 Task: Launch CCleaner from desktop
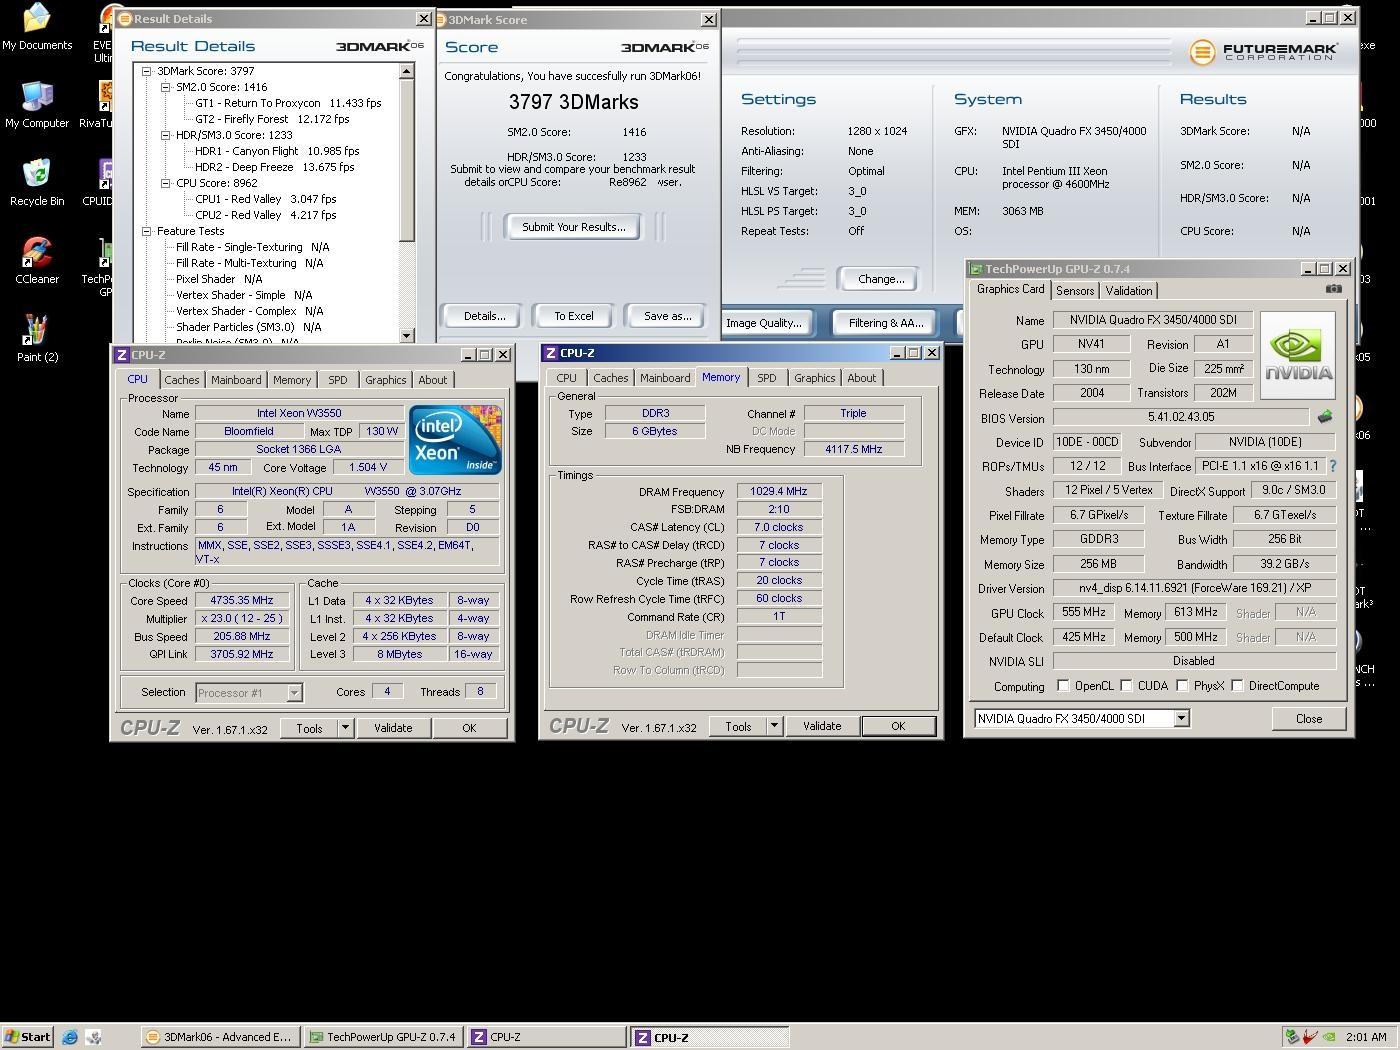[x=37, y=260]
